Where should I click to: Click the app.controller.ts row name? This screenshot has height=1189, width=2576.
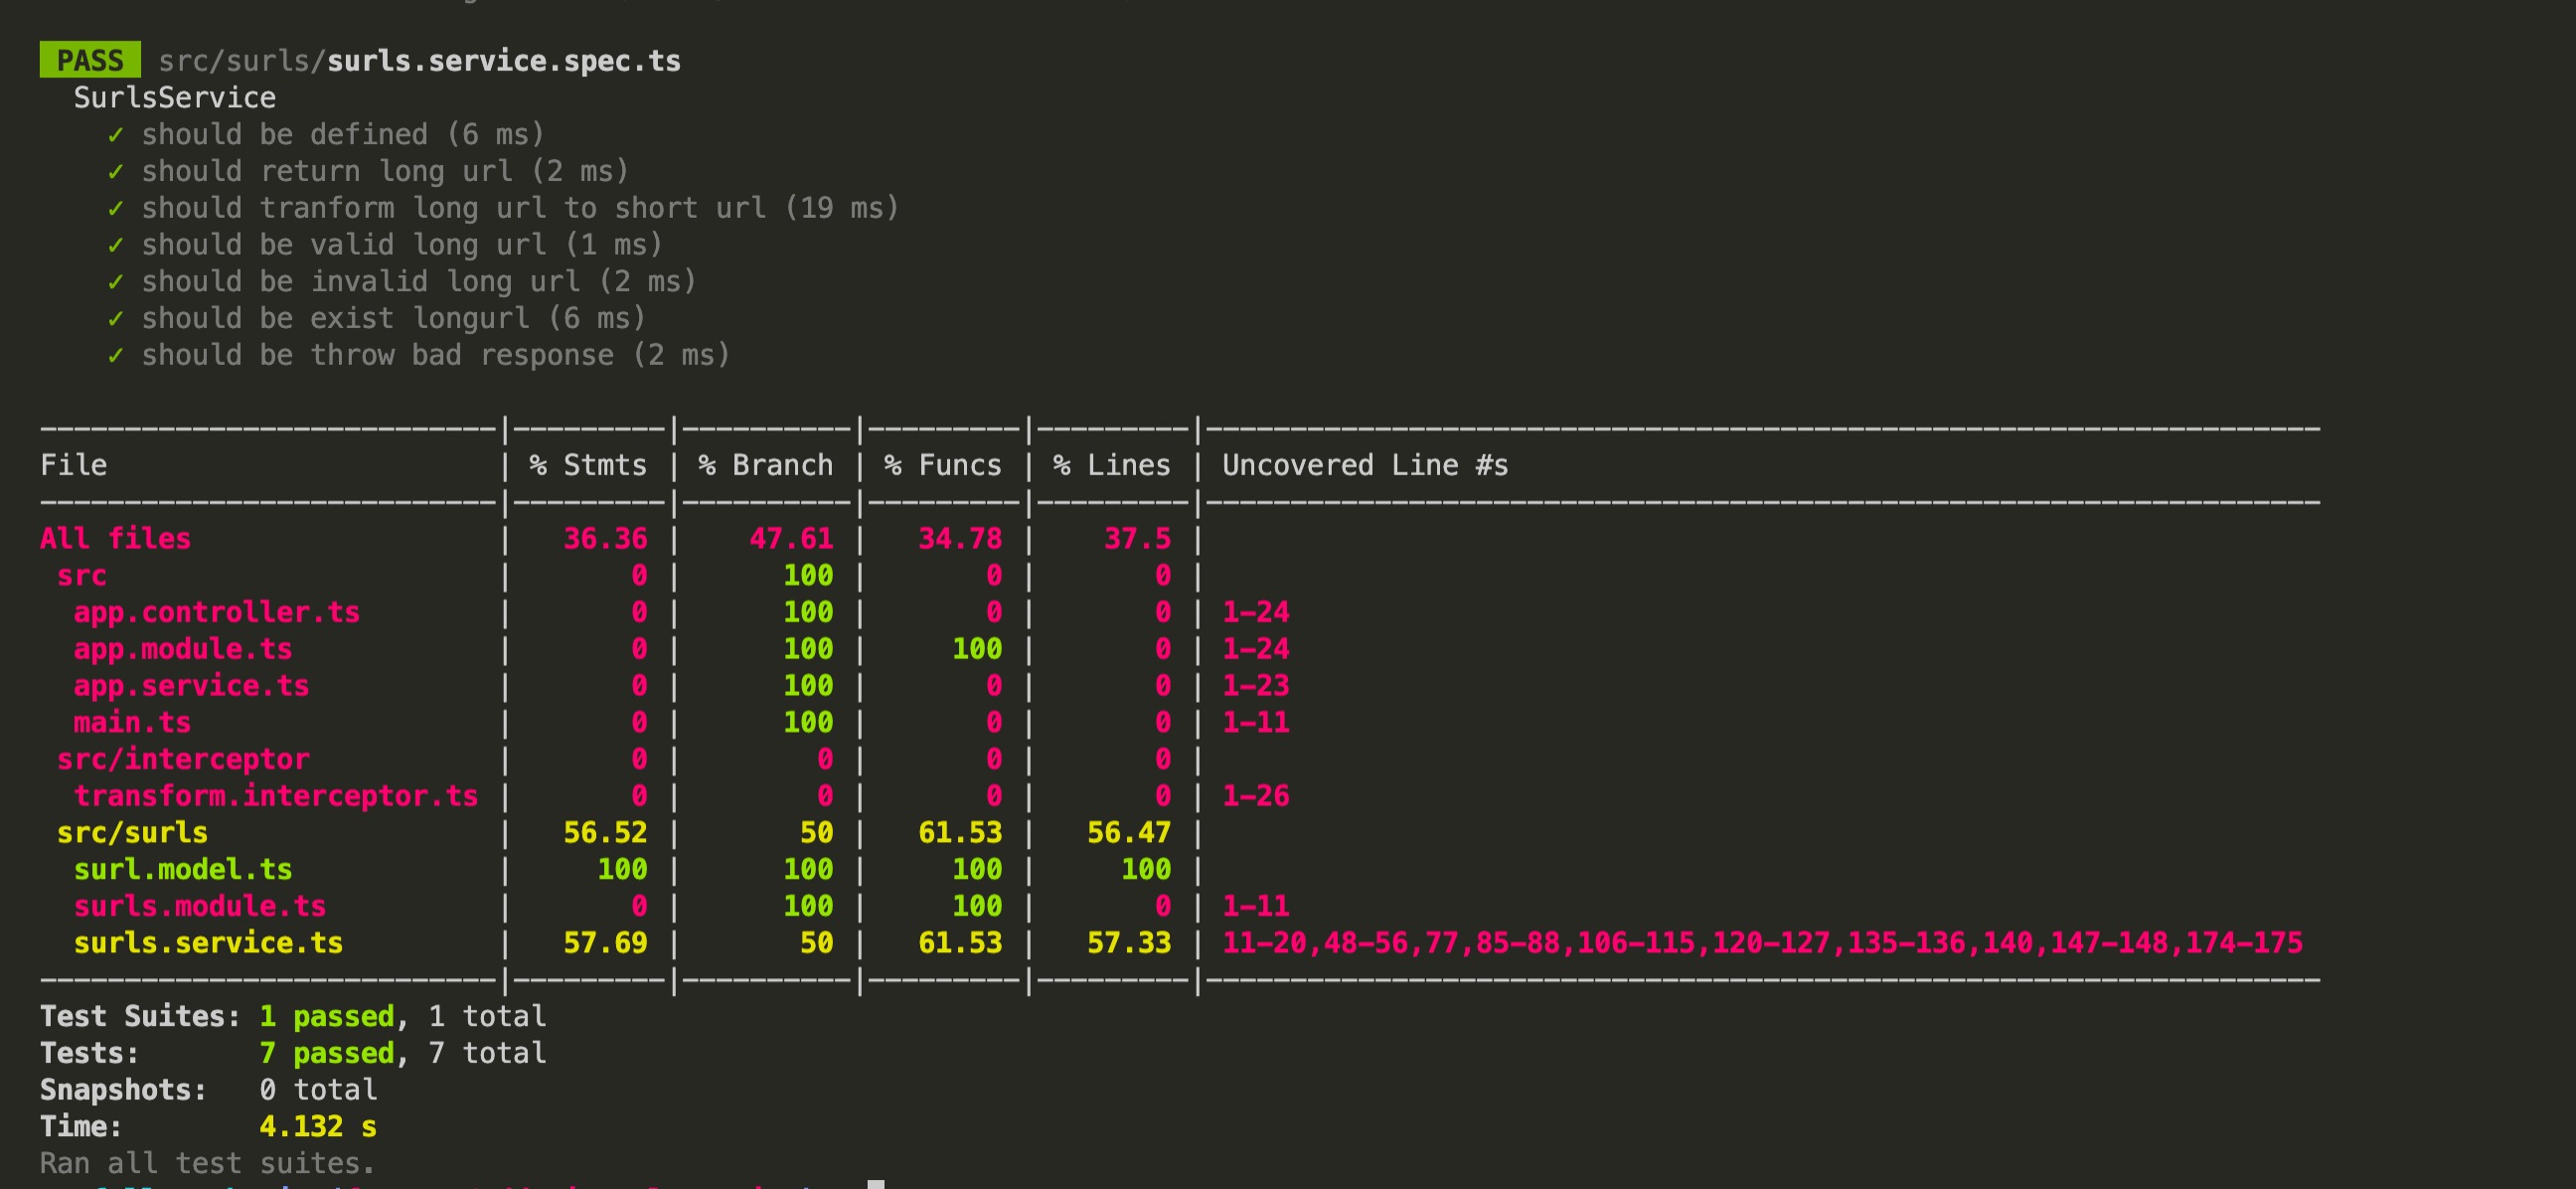coord(216,612)
